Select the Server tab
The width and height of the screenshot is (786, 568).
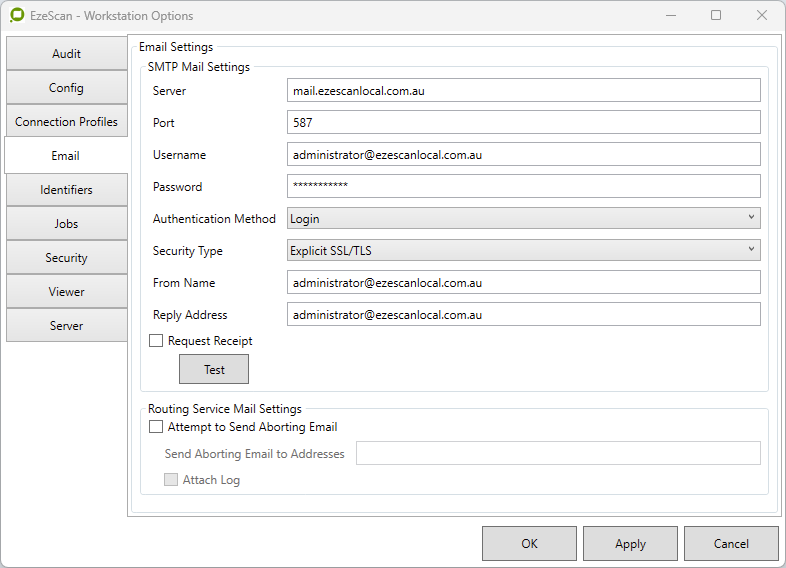pos(66,326)
